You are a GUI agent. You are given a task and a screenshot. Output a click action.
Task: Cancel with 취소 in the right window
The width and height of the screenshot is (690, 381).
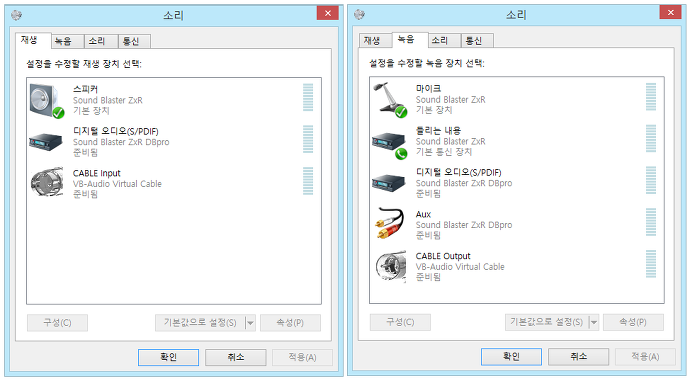(x=579, y=356)
